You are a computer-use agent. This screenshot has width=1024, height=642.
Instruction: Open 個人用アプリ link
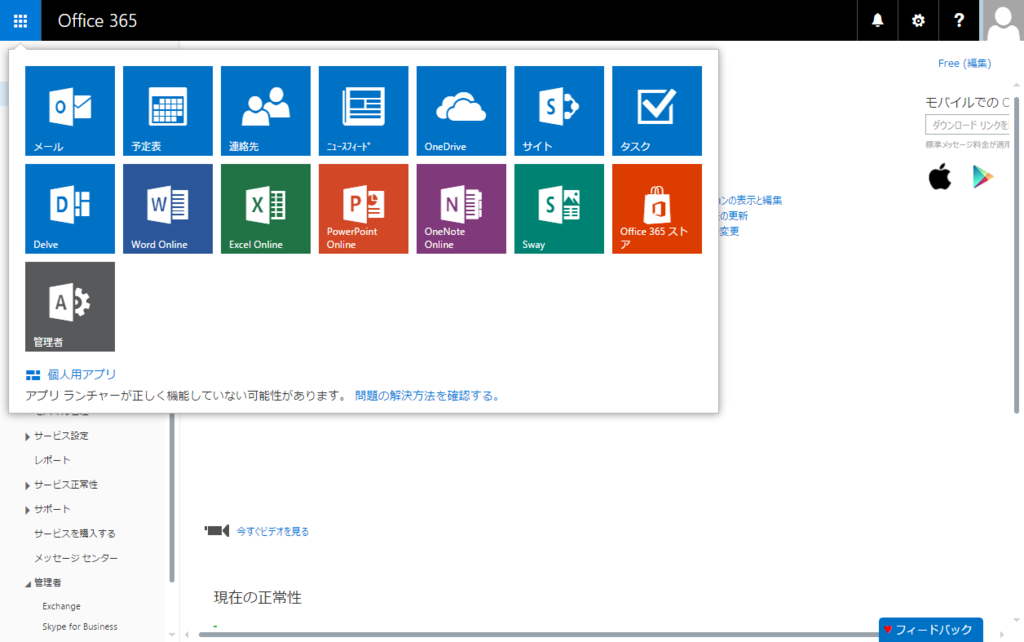click(82, 374)
